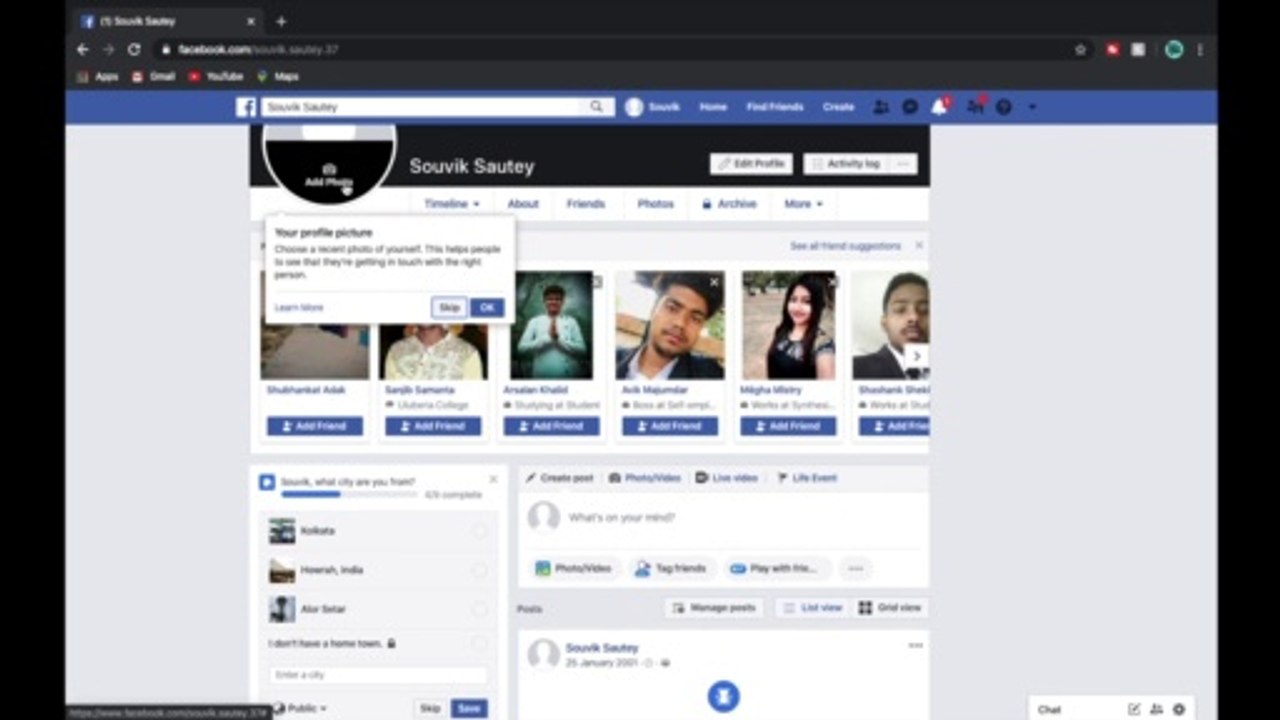Viewport: 1280px width, 720px height.
Task: Add Avik Majumdar as a friend
Action: point(670,426)
